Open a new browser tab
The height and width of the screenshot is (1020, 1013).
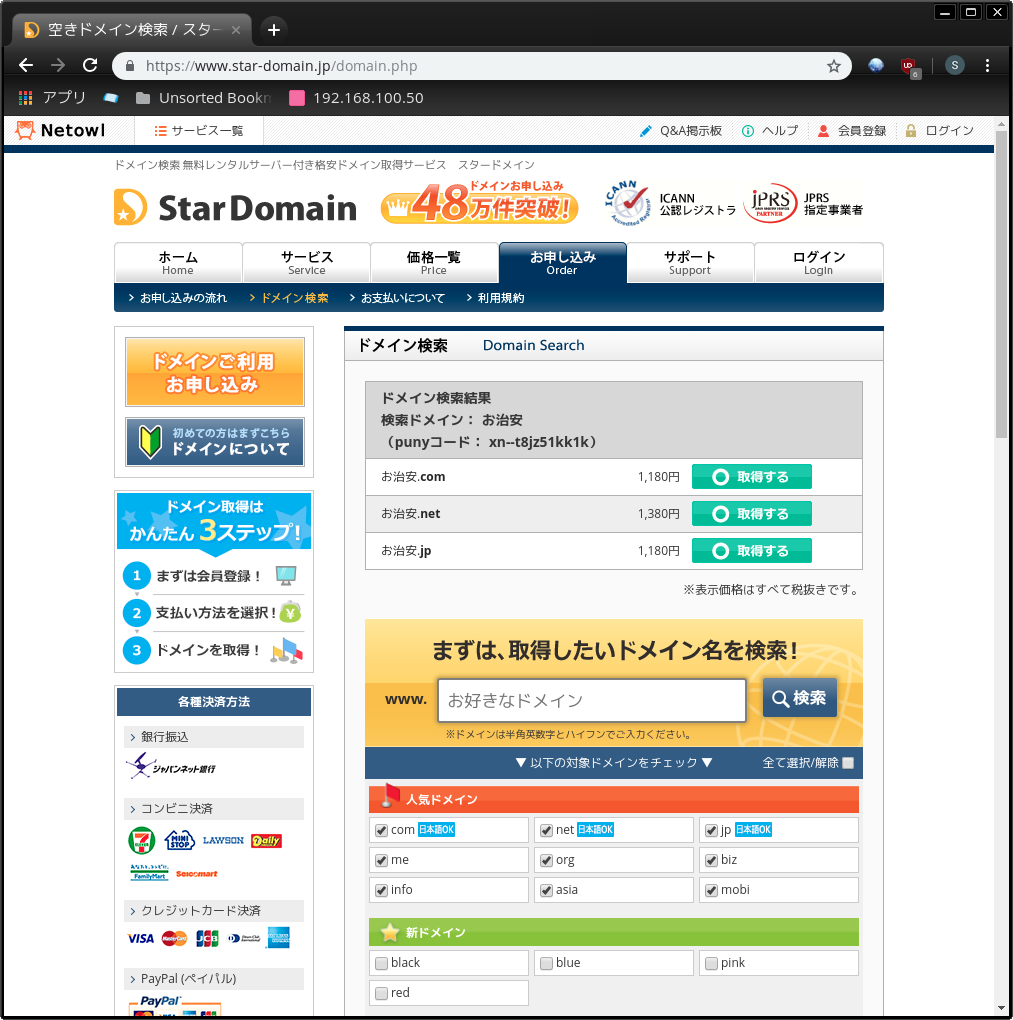click(x=274, y=30)
